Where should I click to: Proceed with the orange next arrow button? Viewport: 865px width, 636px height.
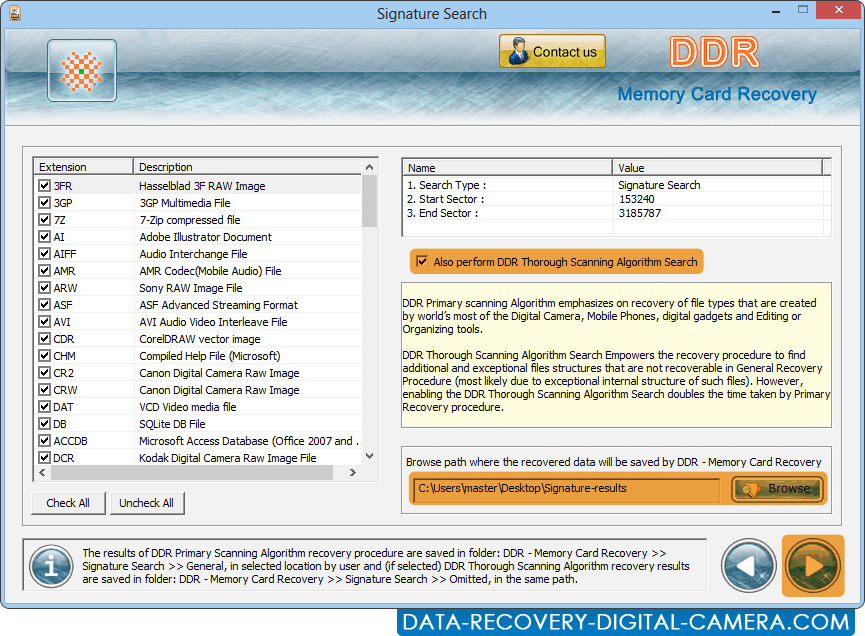813,566
